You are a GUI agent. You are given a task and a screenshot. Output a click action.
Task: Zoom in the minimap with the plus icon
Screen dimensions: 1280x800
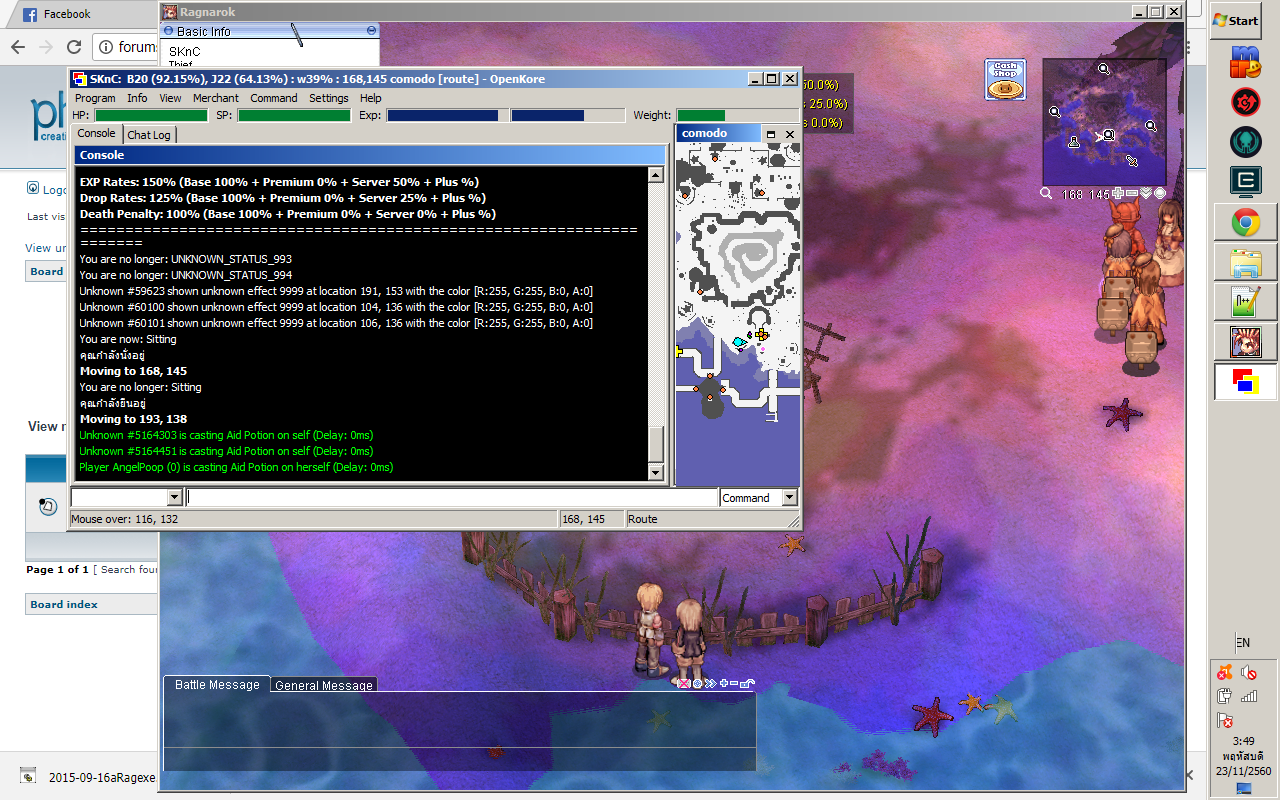point(1117,193)
